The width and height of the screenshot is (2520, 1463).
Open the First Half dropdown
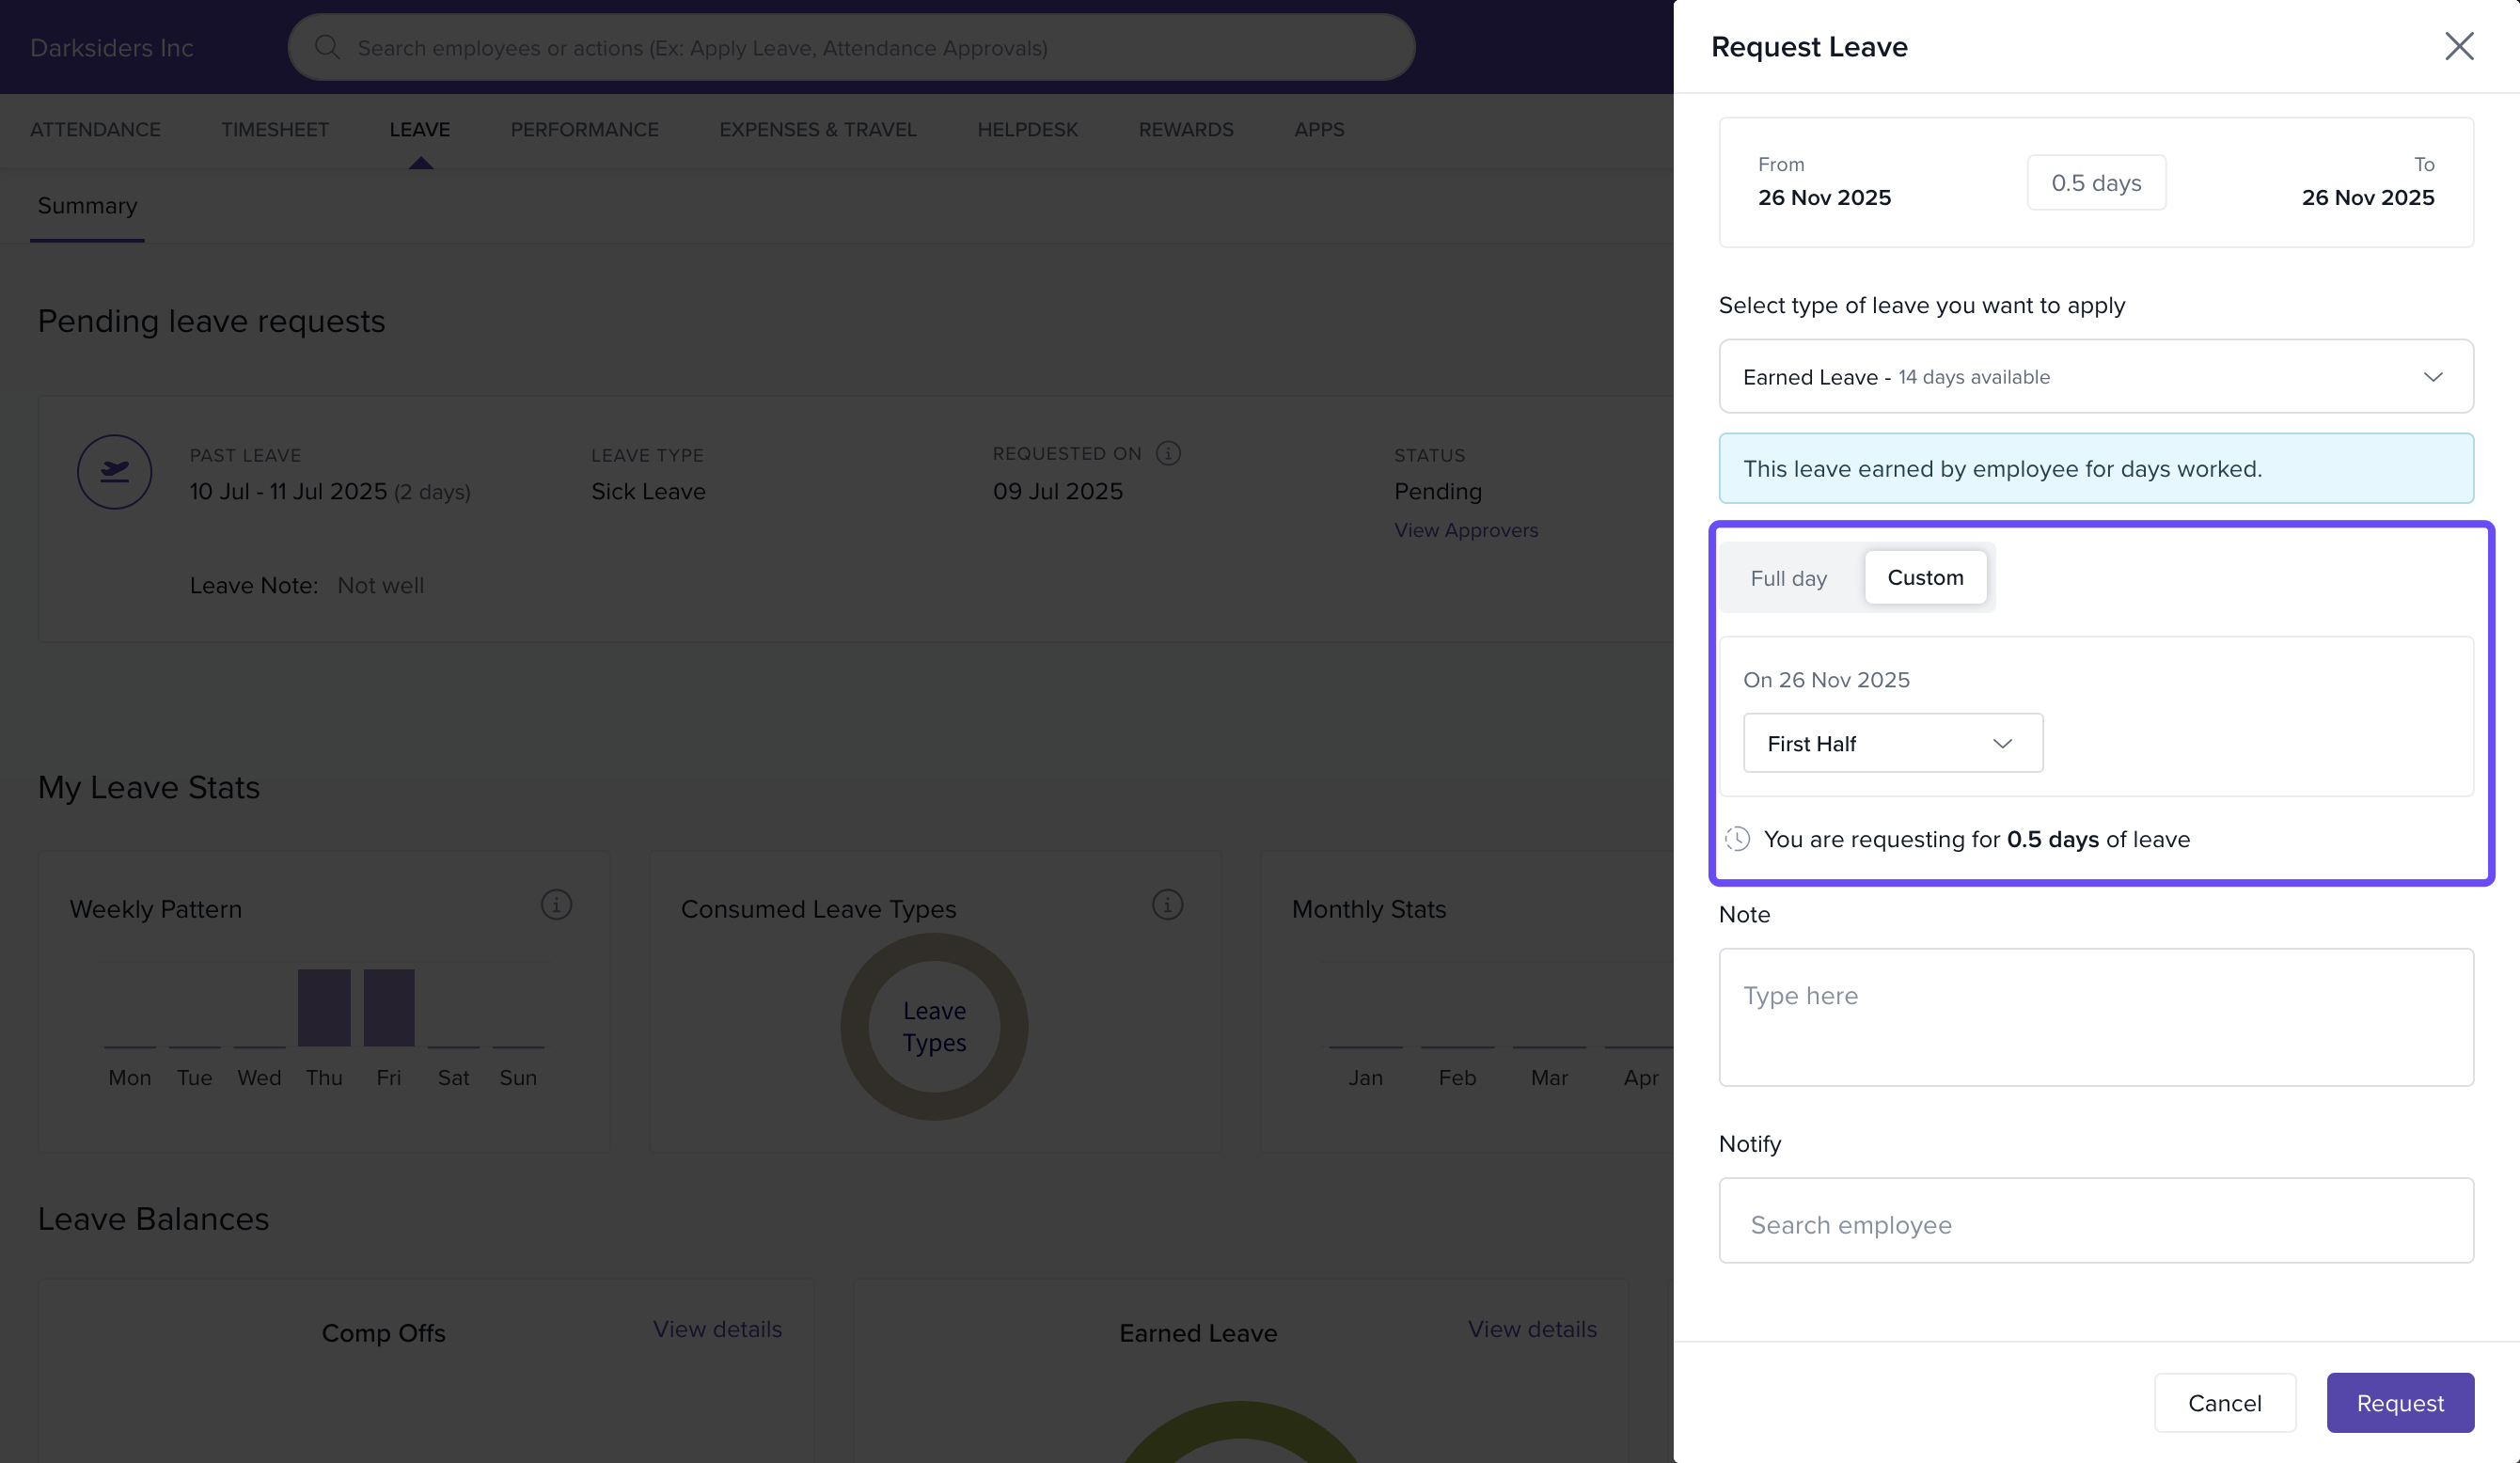(1892, 743)
